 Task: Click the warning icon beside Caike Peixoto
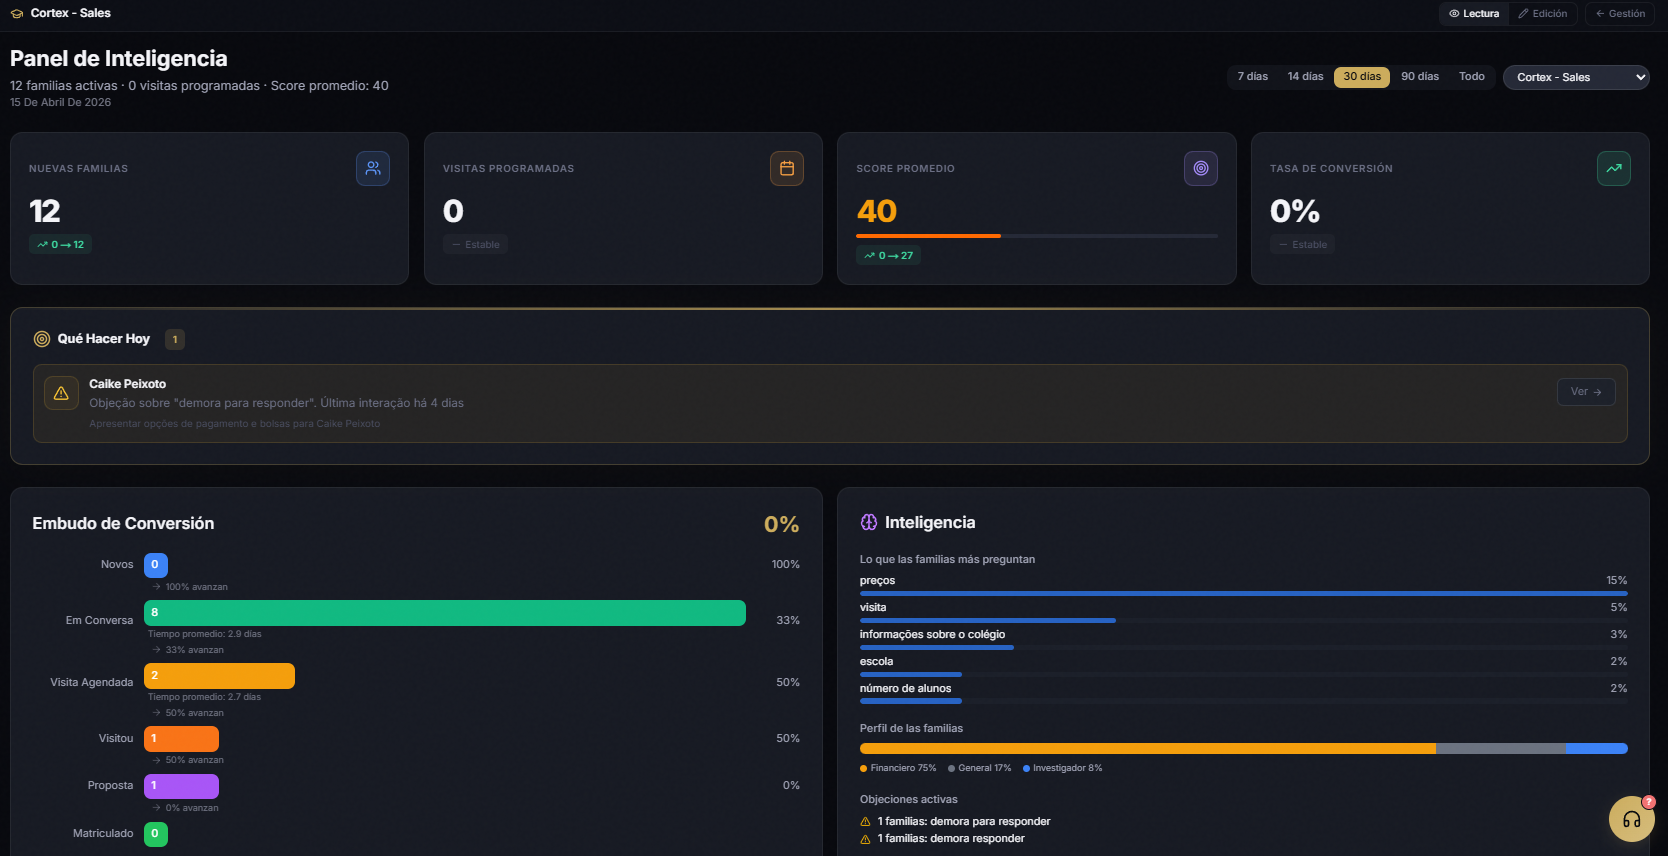[x=61, y=394]
